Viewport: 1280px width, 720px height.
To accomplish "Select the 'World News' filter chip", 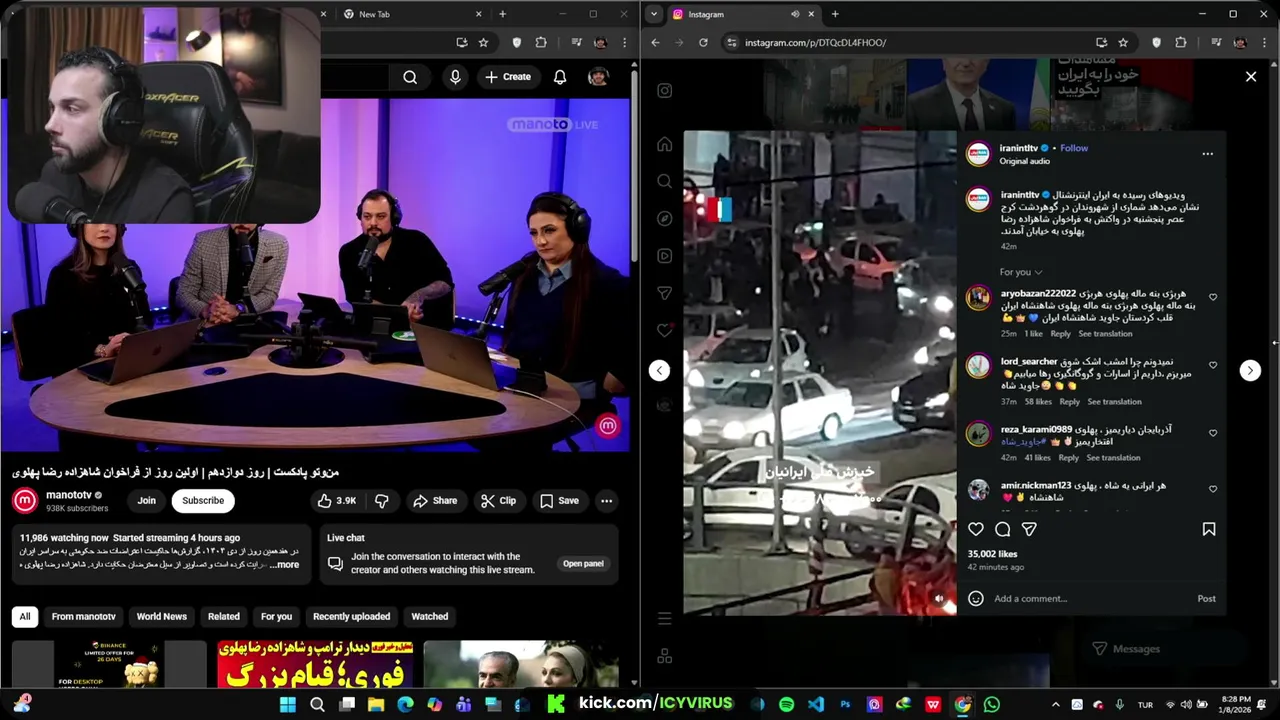I will pyautogui.click(x=162, y=617).
